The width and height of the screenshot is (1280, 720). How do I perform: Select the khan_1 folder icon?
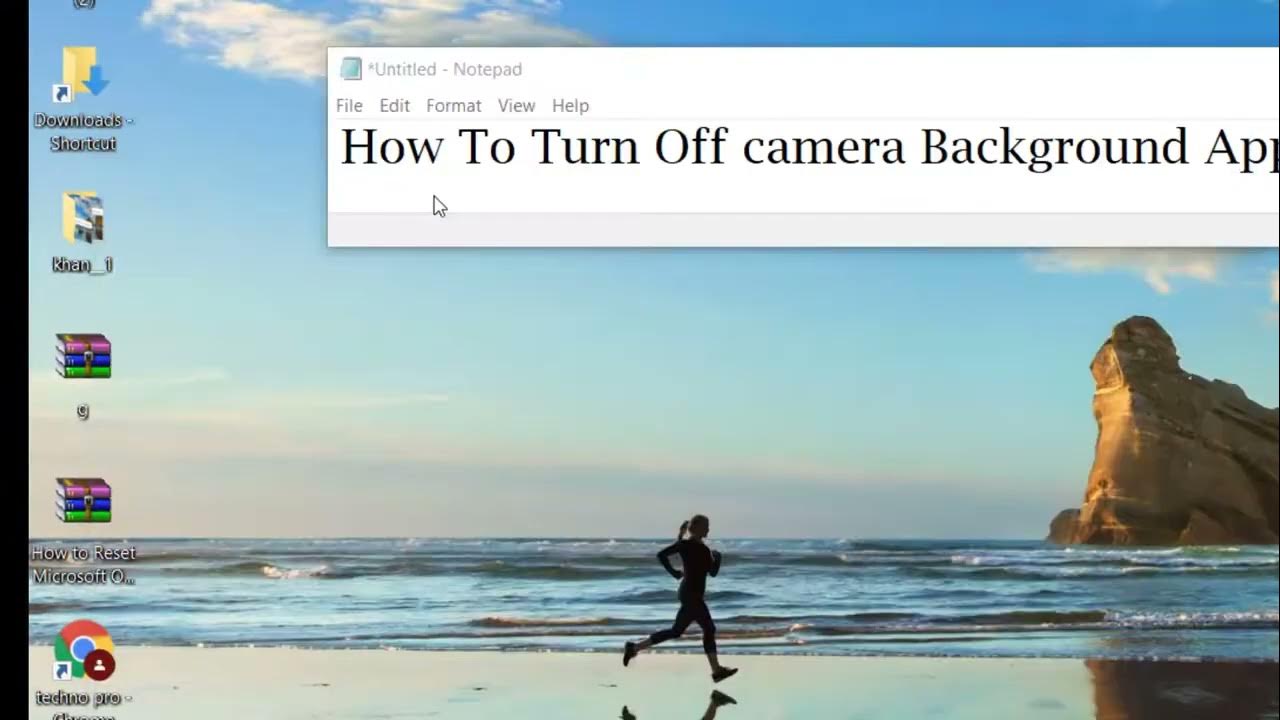(x=83, y=218)
